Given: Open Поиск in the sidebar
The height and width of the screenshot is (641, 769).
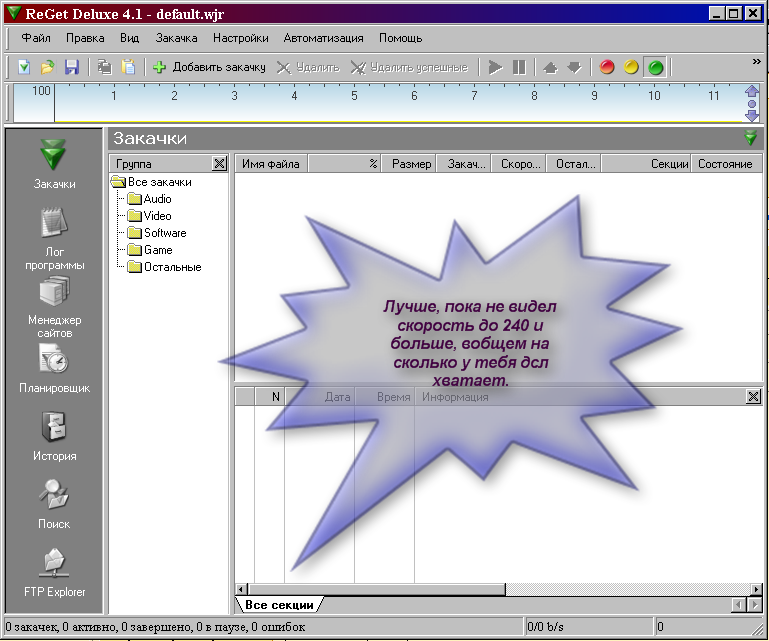Looking at the screenshot, I should coord(54,504).
